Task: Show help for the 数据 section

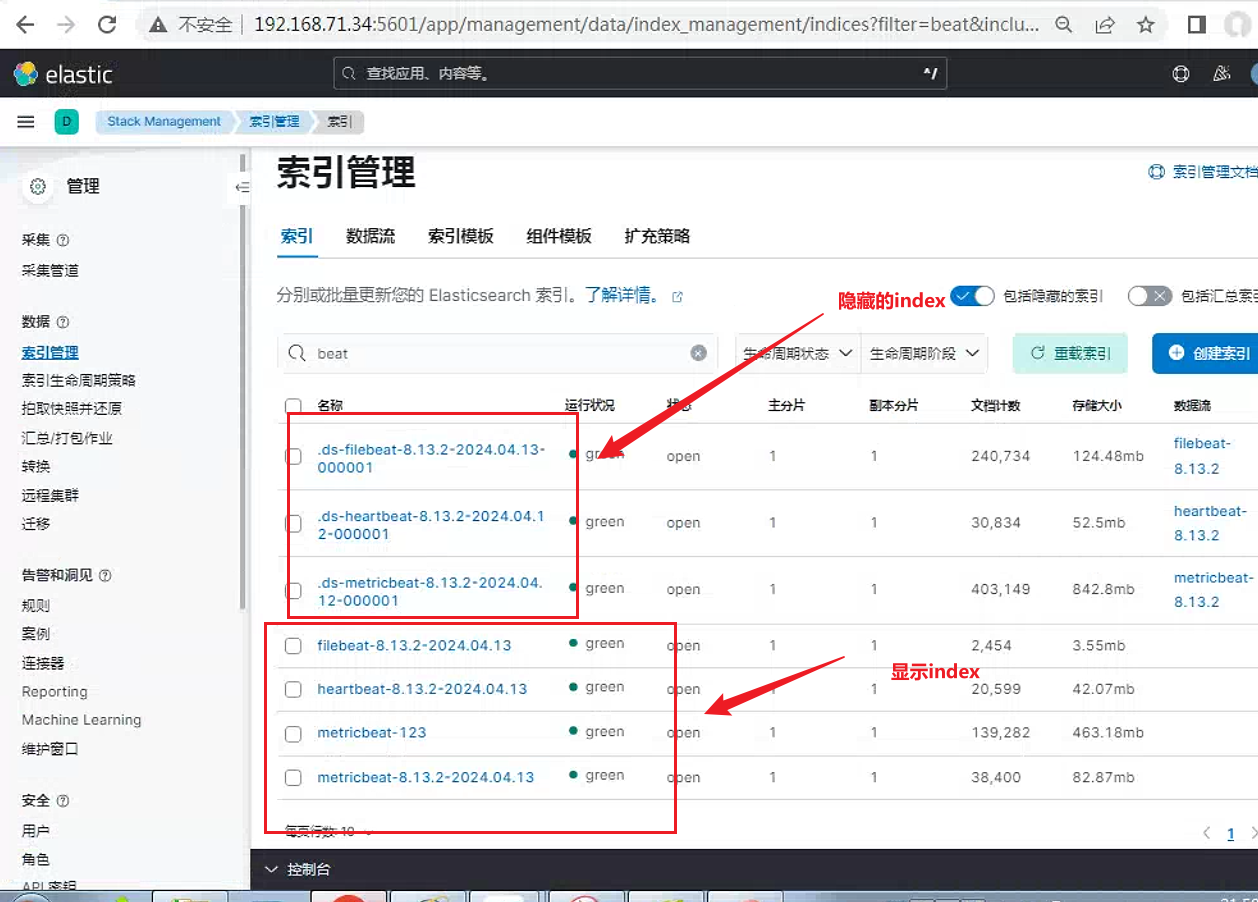Action: (x=63, y=322)
